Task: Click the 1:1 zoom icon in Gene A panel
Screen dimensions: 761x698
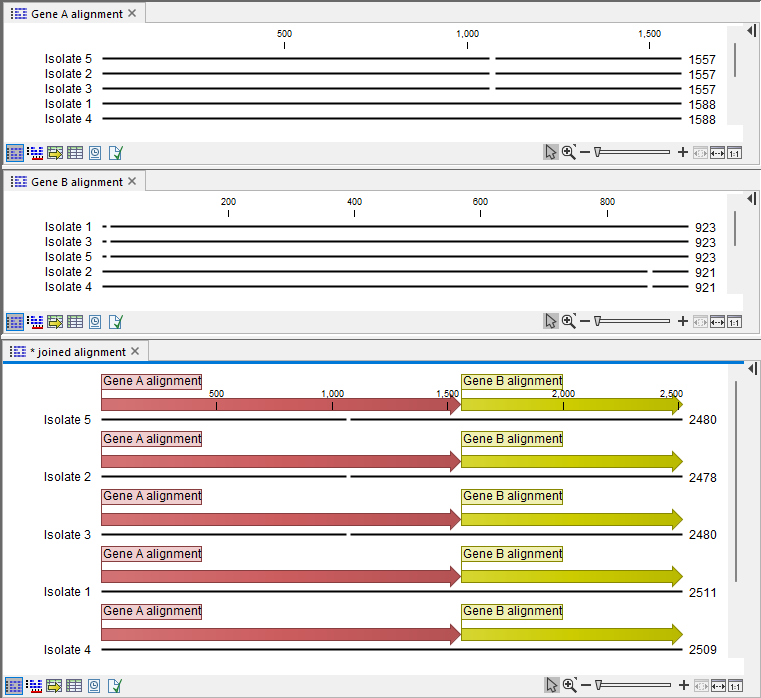Action: click(734, 153)
